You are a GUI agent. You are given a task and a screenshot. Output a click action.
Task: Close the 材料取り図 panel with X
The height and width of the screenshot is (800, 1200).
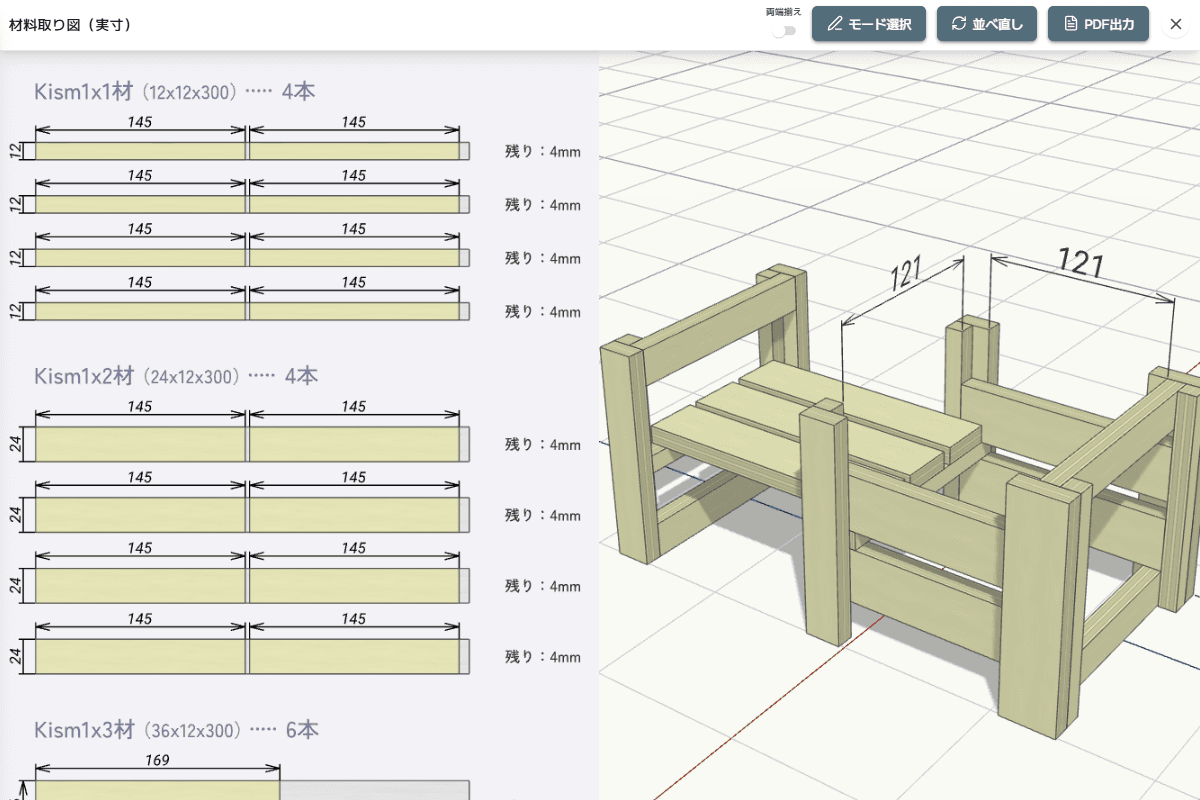1175,24
